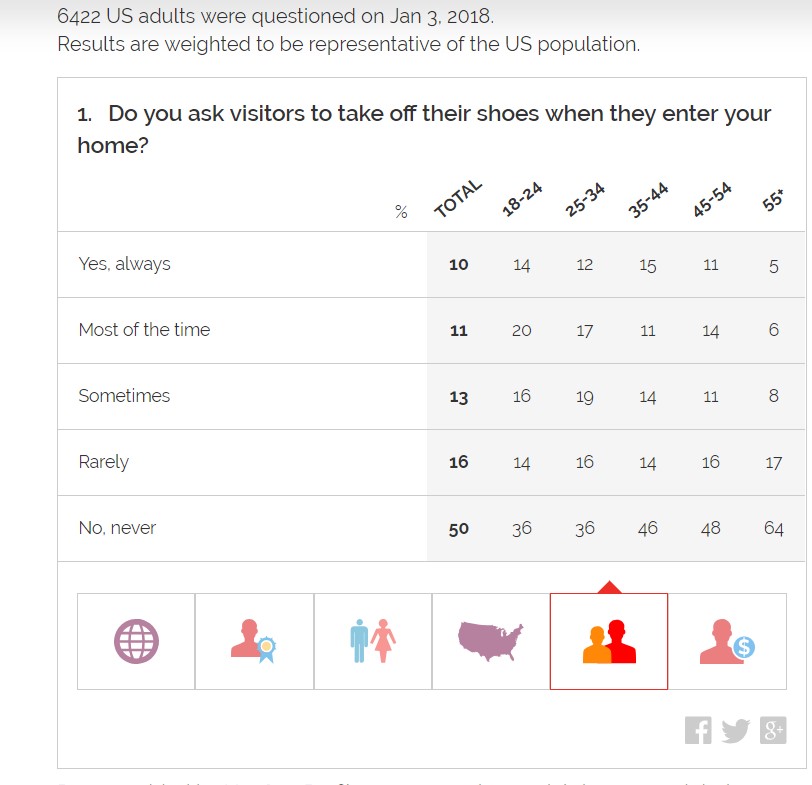Viewport: 812px width, 785px height.
Task: Click the 18-24 age column header
Action: (x=521, y=201)
